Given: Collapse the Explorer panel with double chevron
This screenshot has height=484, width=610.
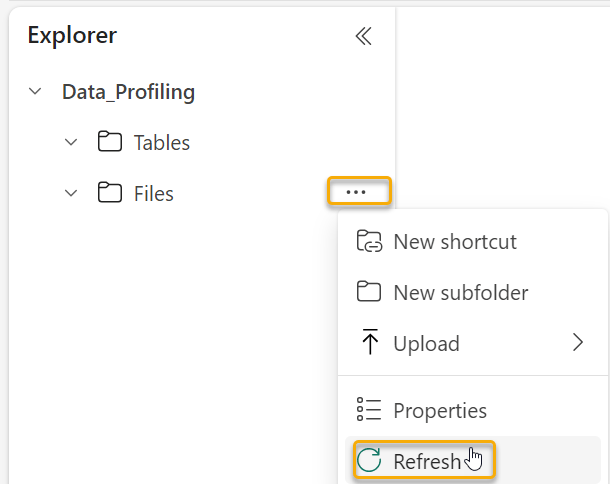Looking at the screenshot, I should pos(363,37).
